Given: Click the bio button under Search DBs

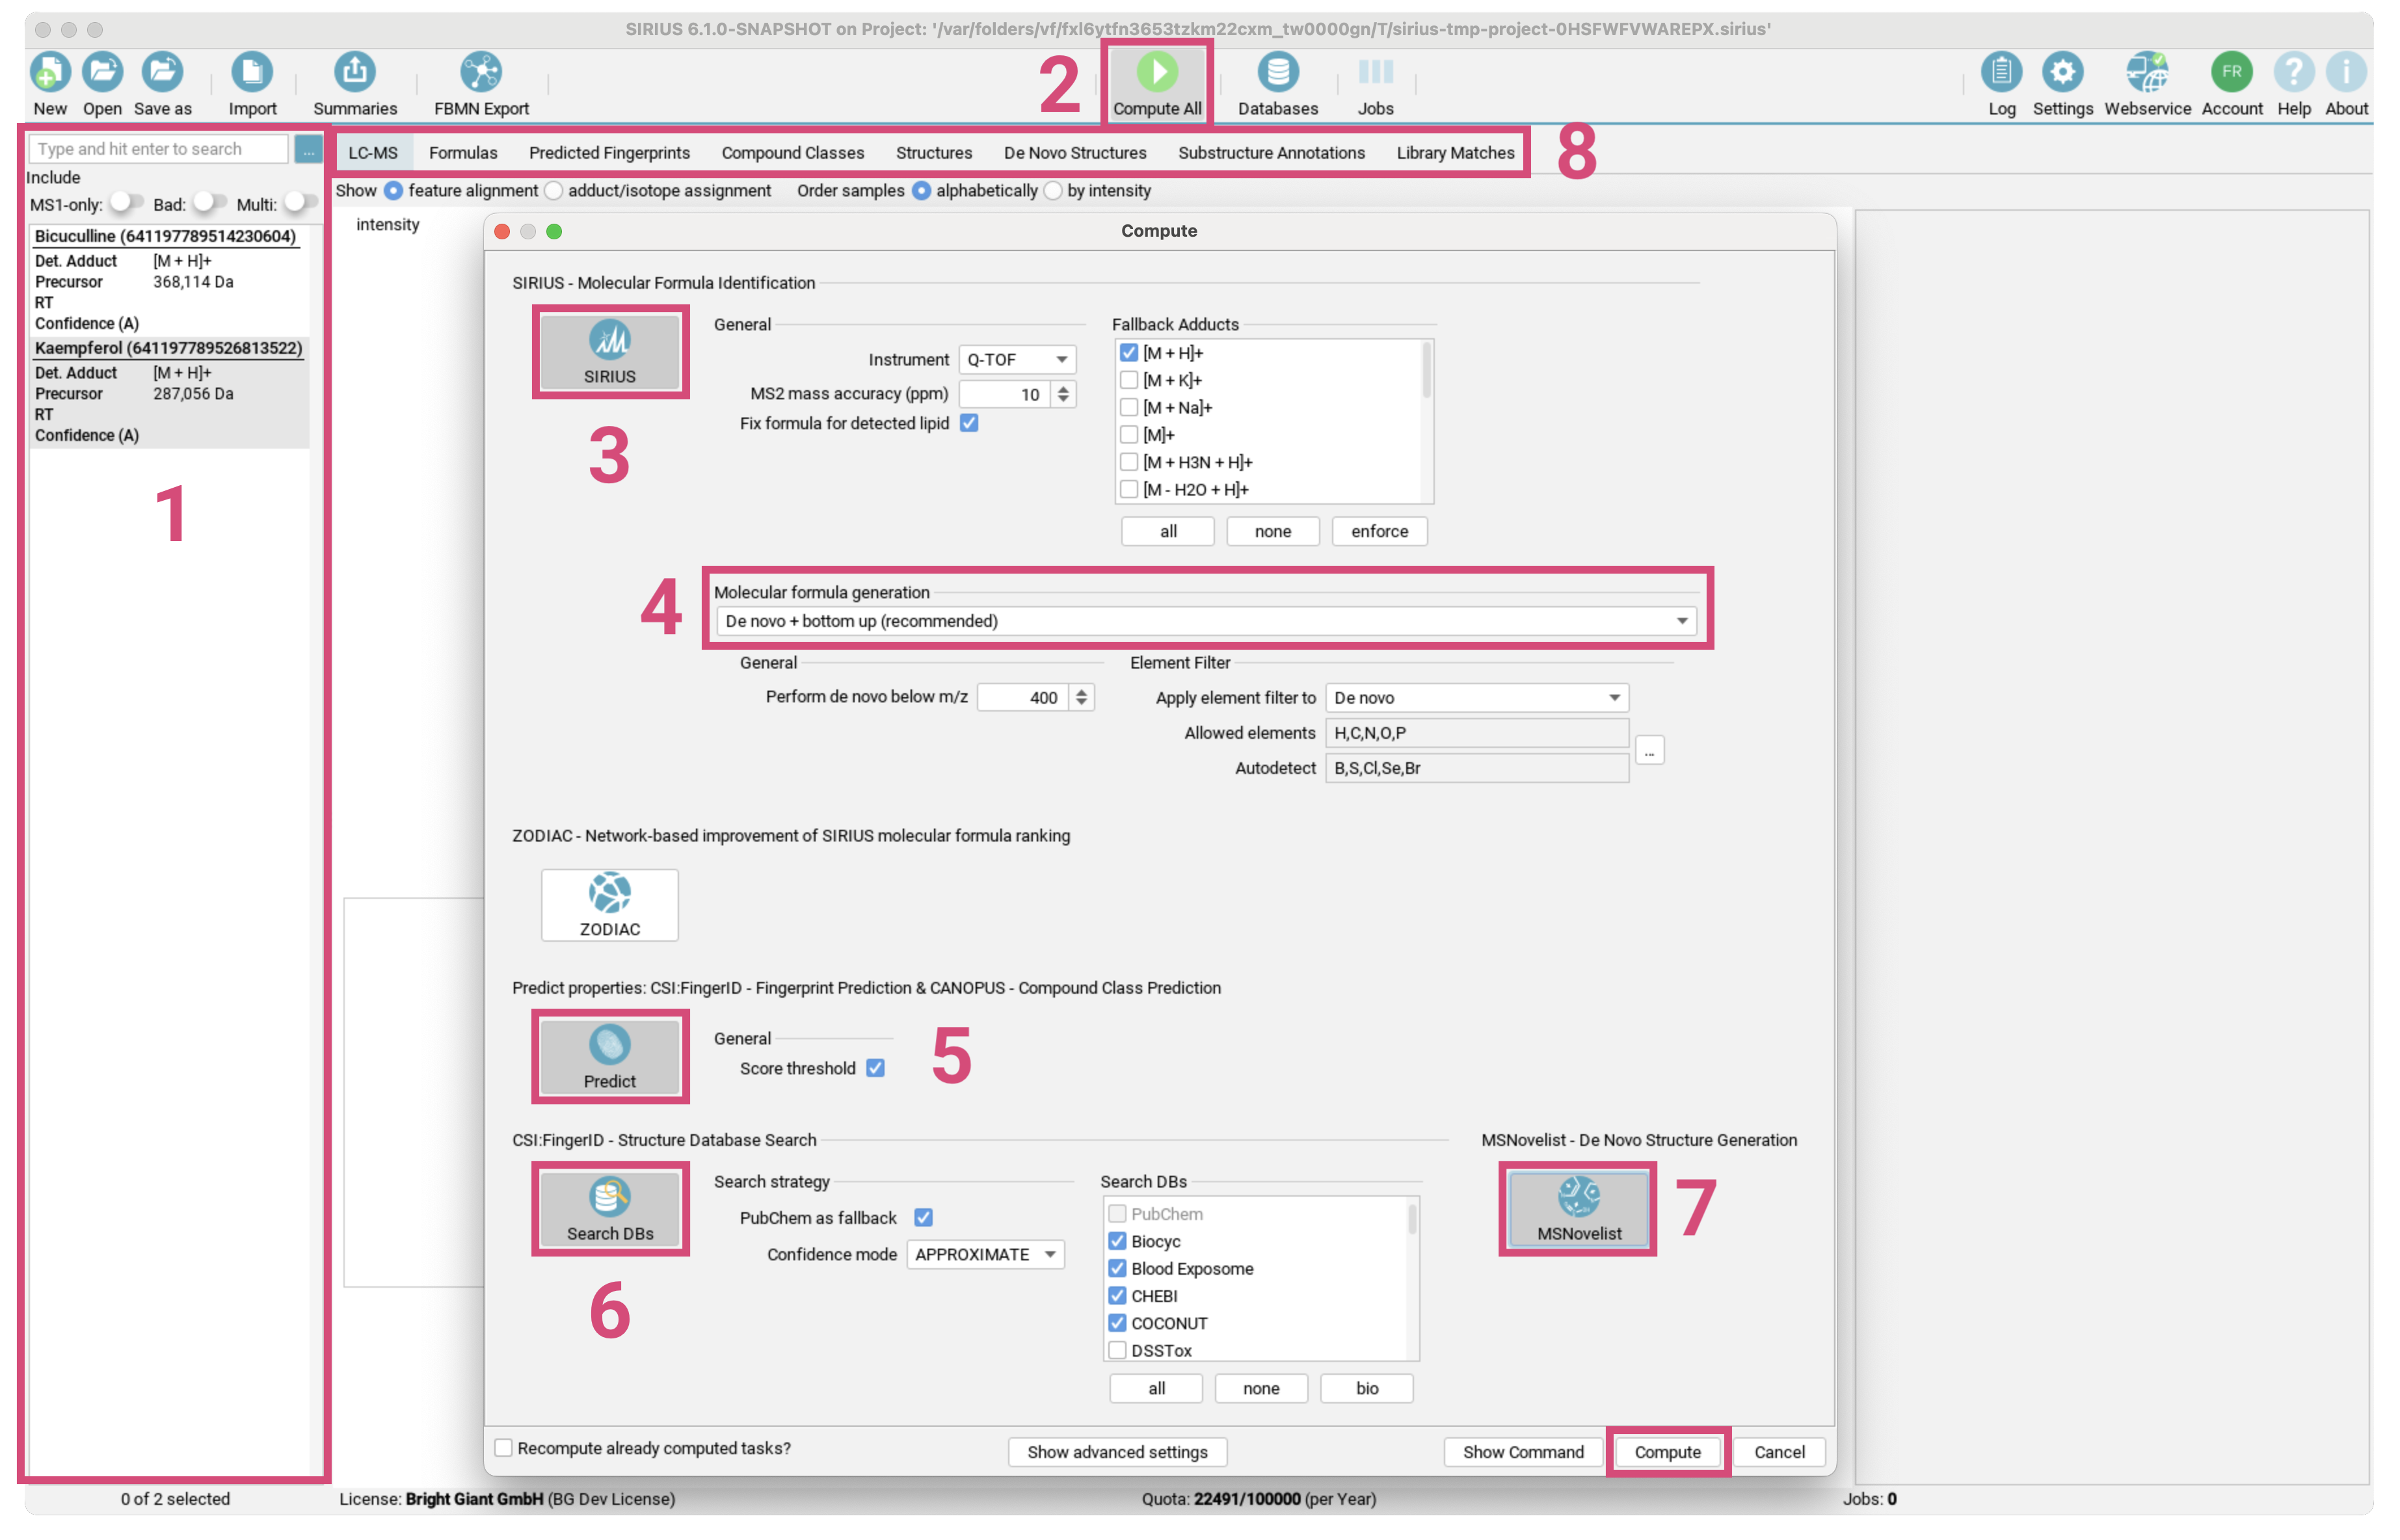Looking at the screenshot, I should 1366,1388.
